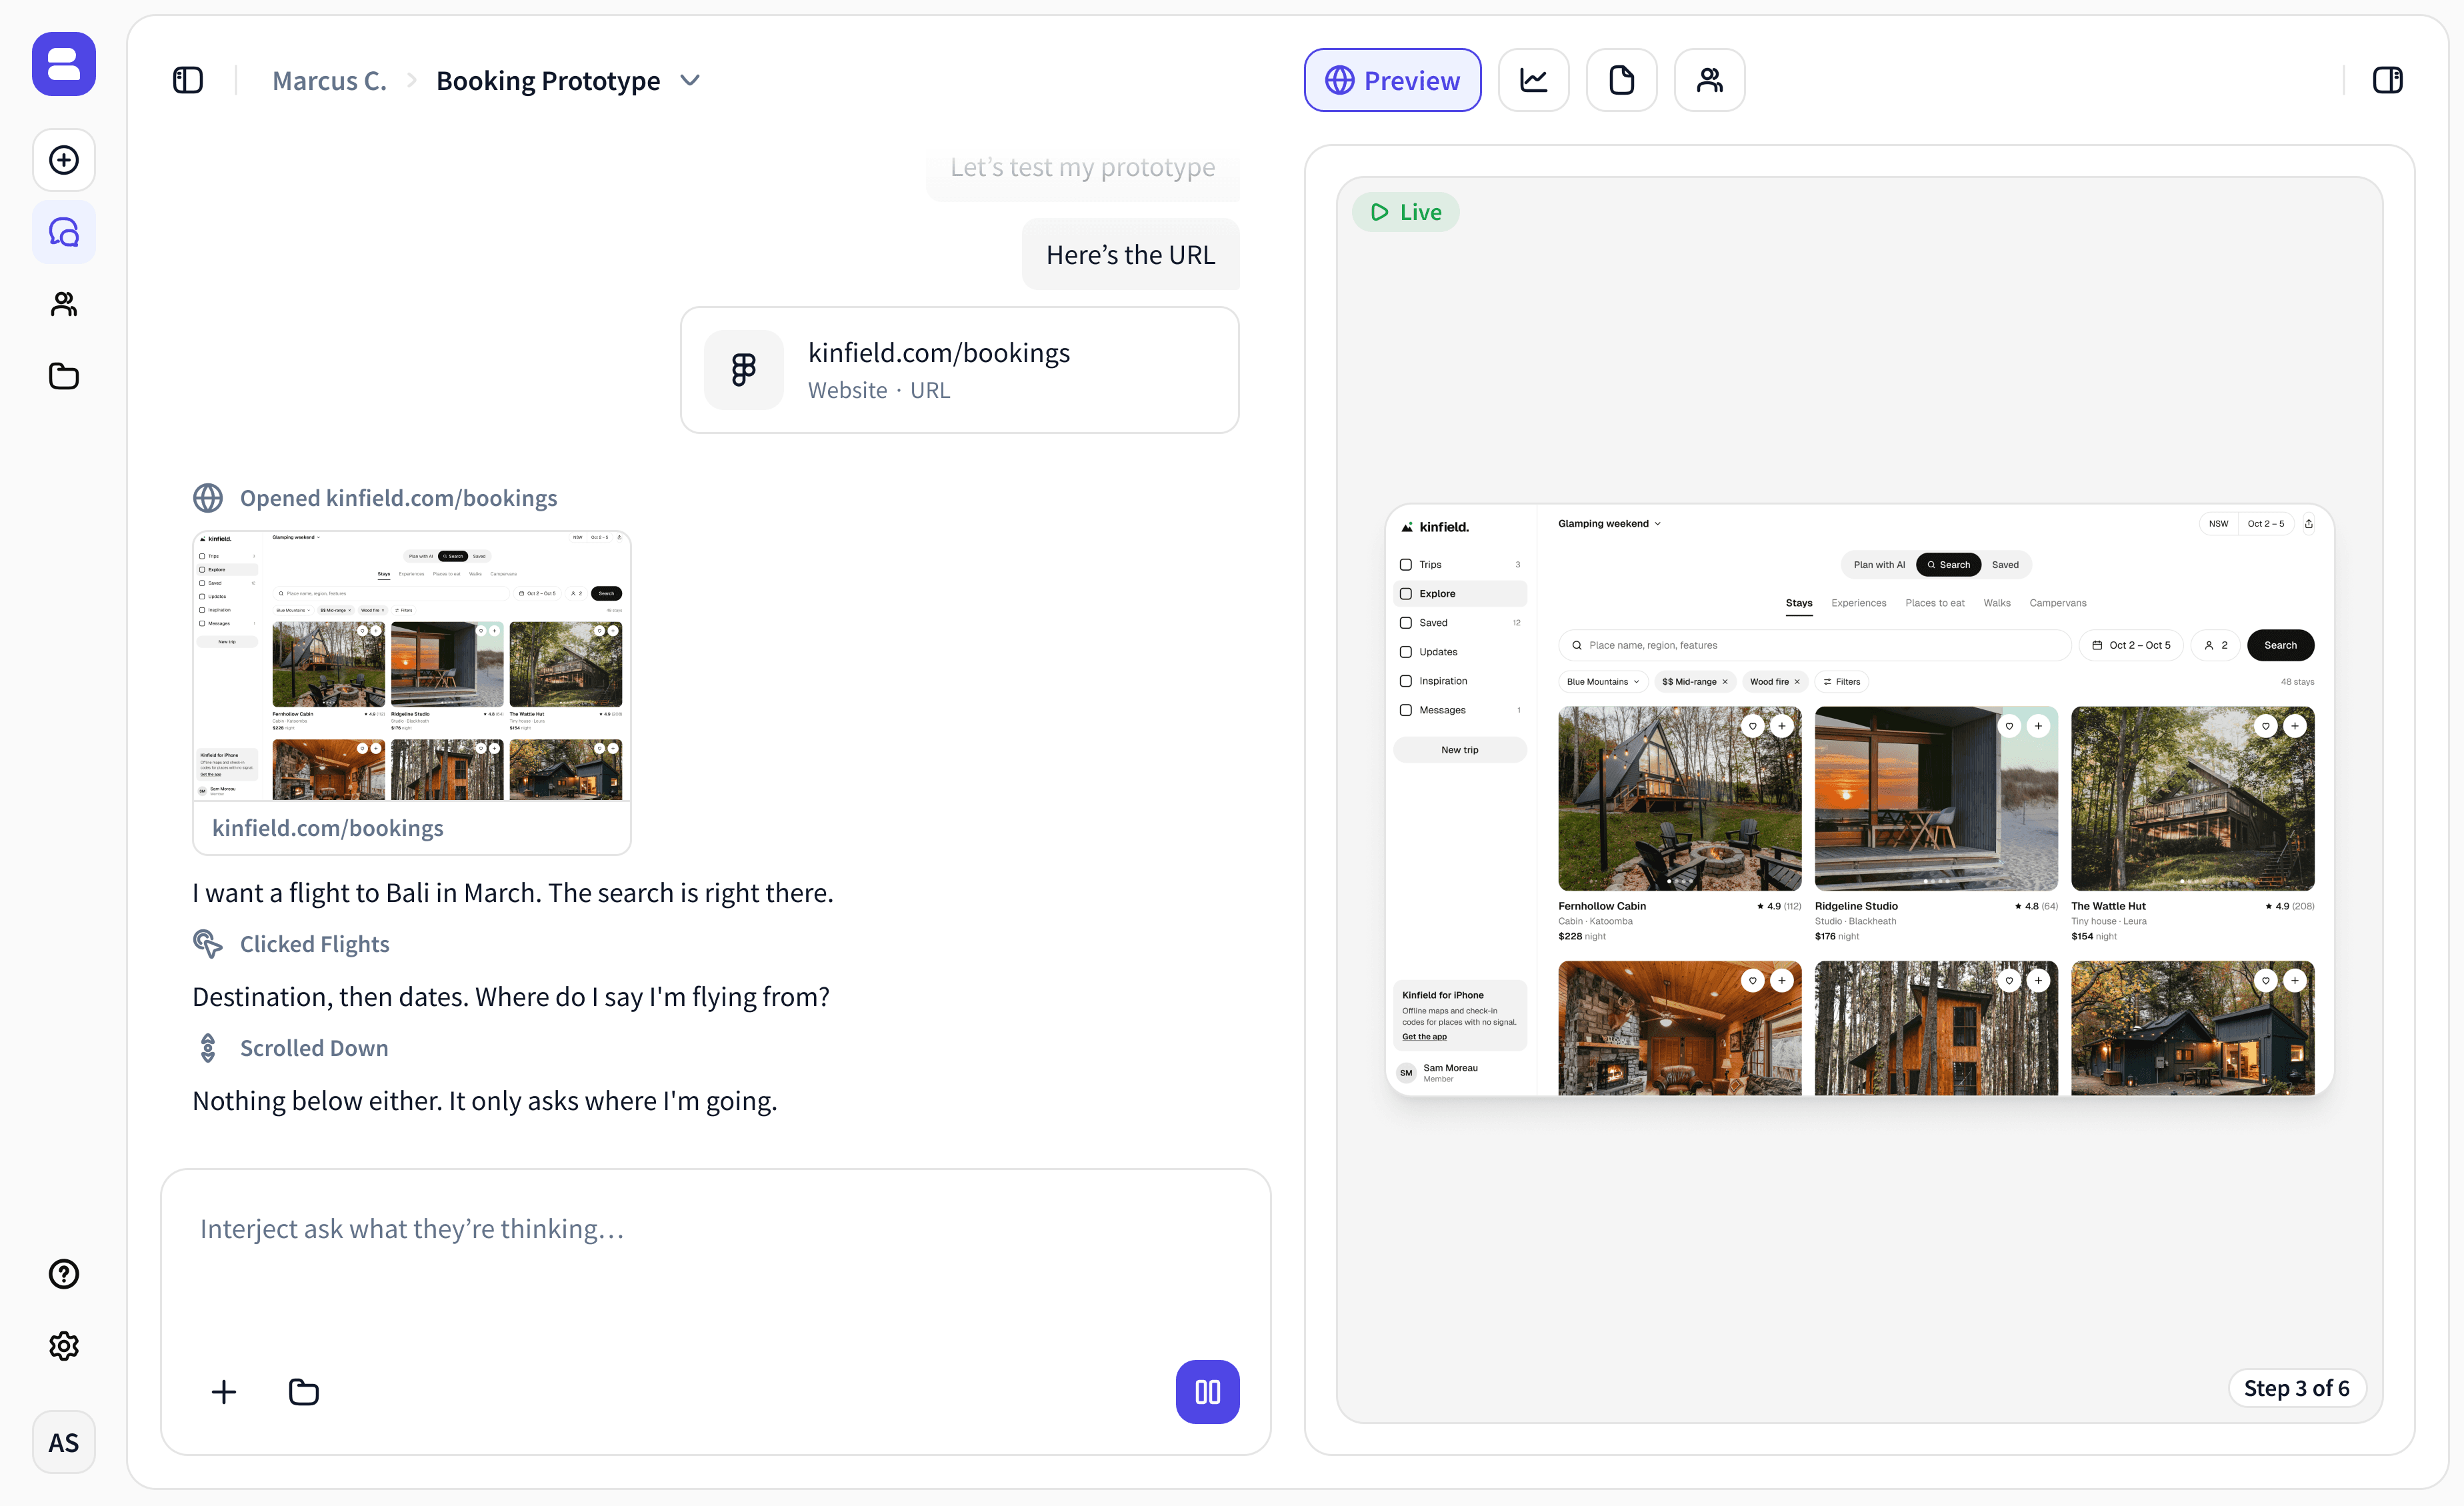Toggle the left panel layout icon
Image resolution: width=2464 pixels, height=1506 pixels.
[x=188, y=80]
